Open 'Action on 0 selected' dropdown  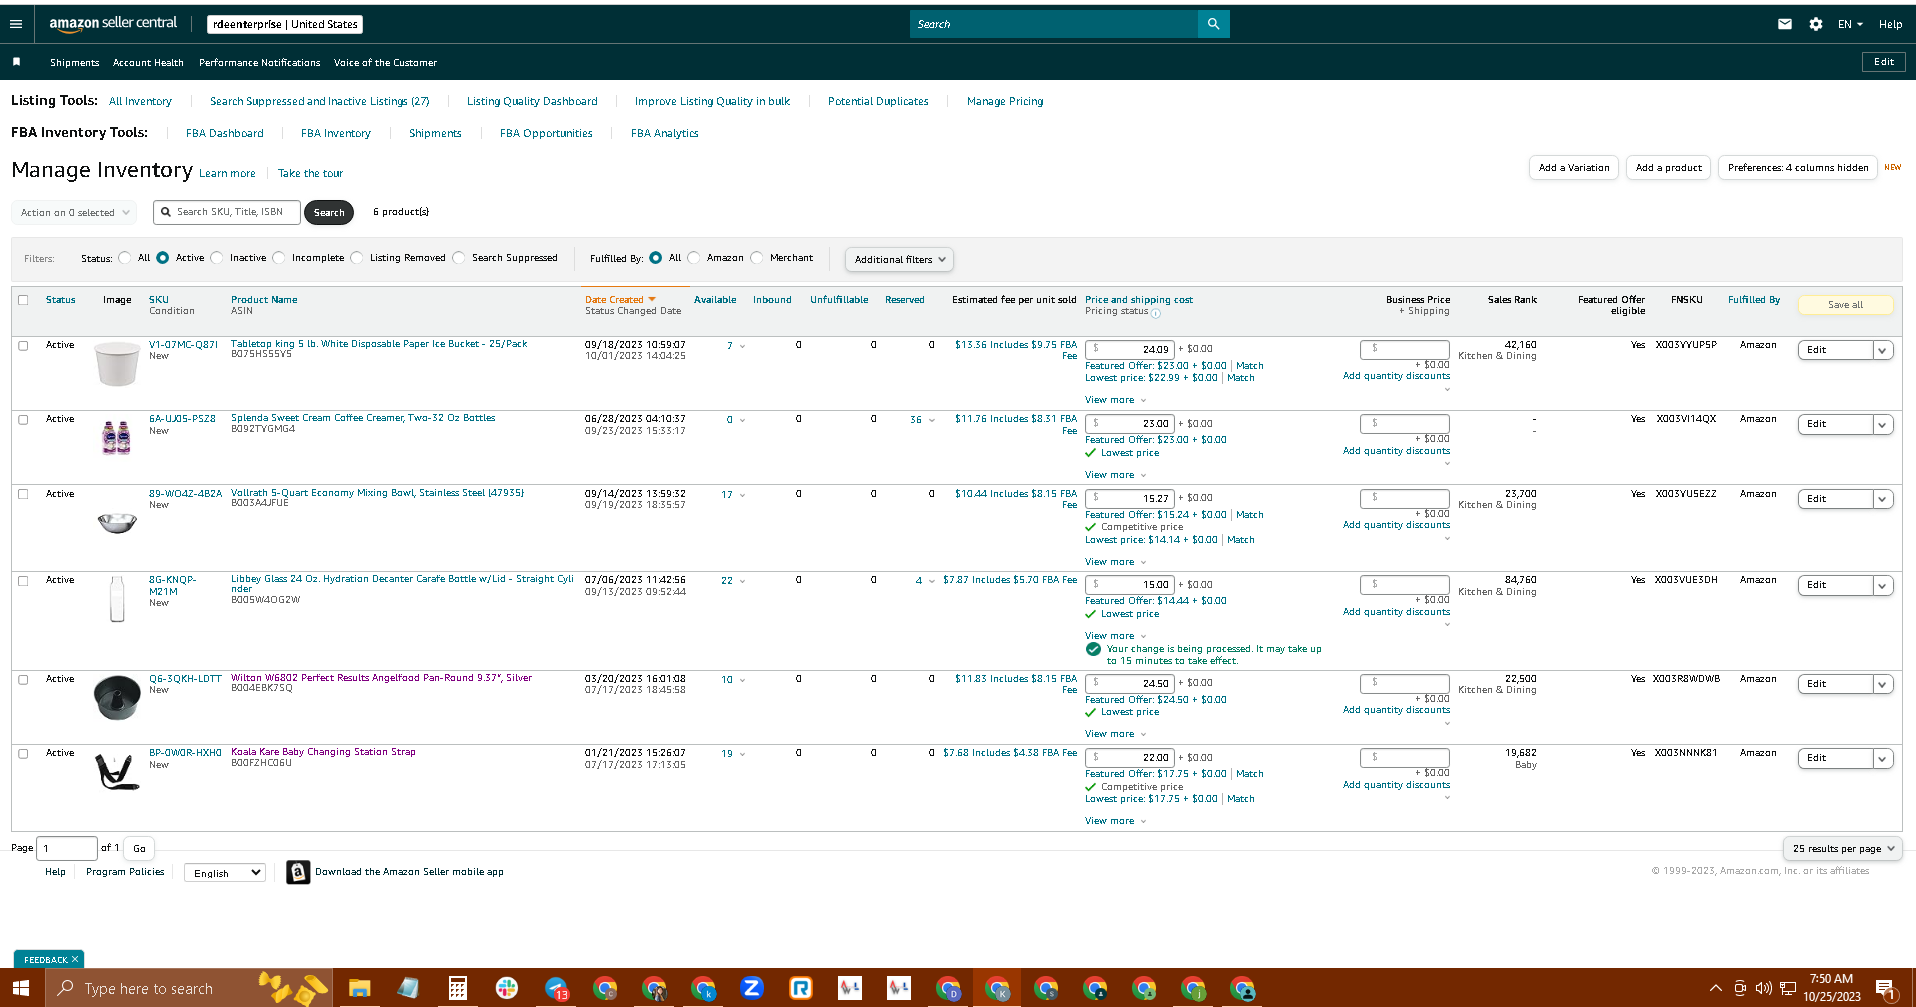pos(75,212)
